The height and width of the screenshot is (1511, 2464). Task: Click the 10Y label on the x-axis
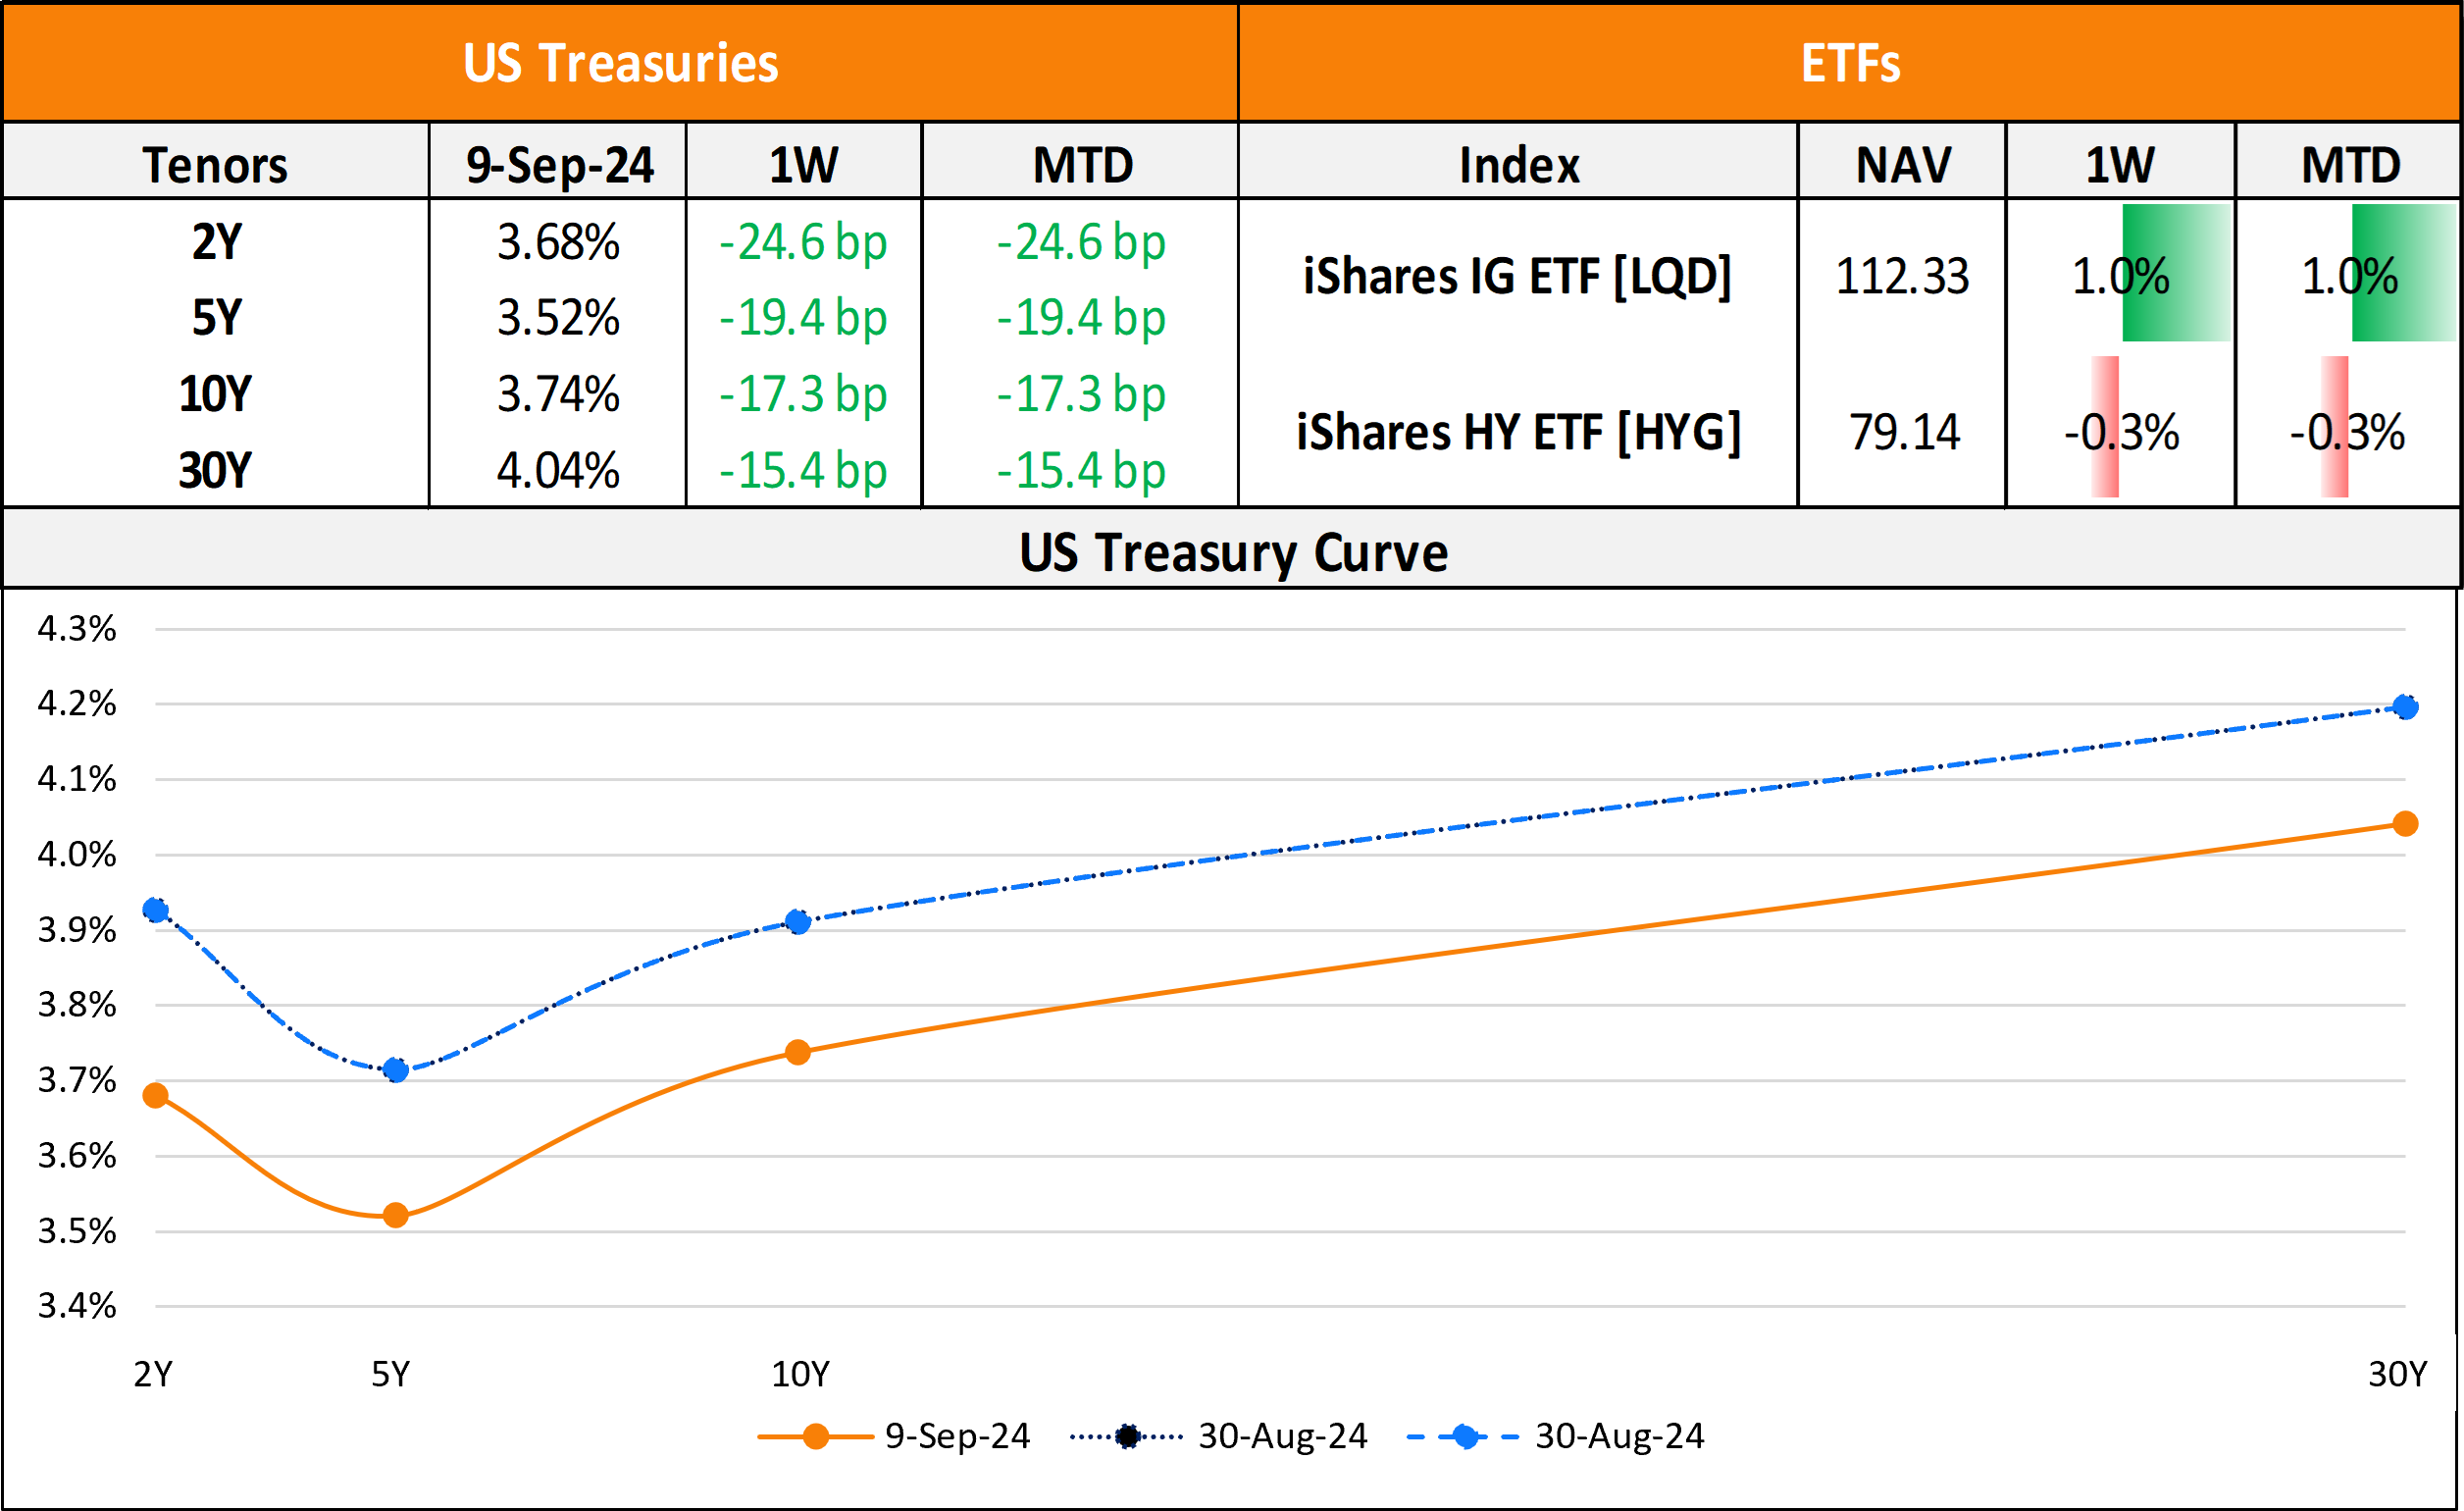[x=800, y=1374]
